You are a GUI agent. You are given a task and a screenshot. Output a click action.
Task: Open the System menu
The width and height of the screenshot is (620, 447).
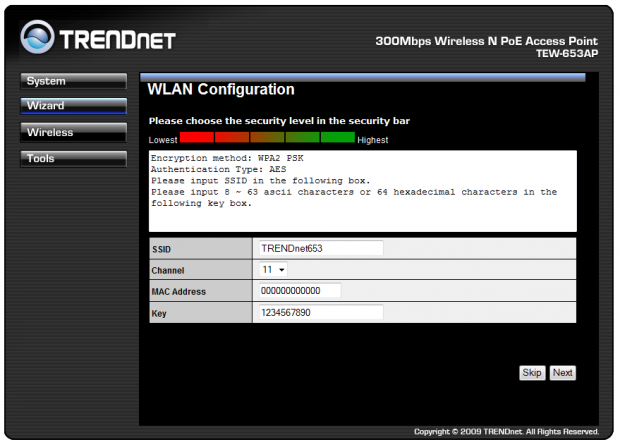click(74, 81)
